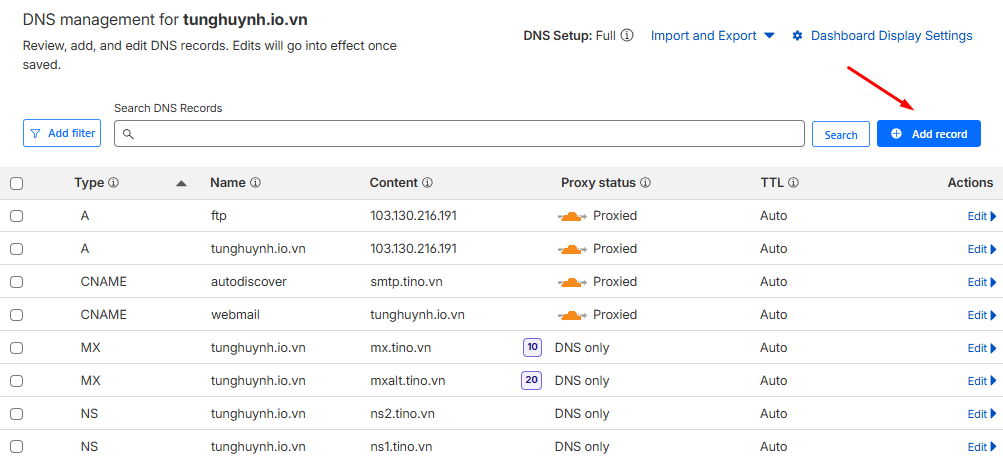Toggle the select-all records checkbox
The image size is (1003, 462).
click(x=16, y=183)
